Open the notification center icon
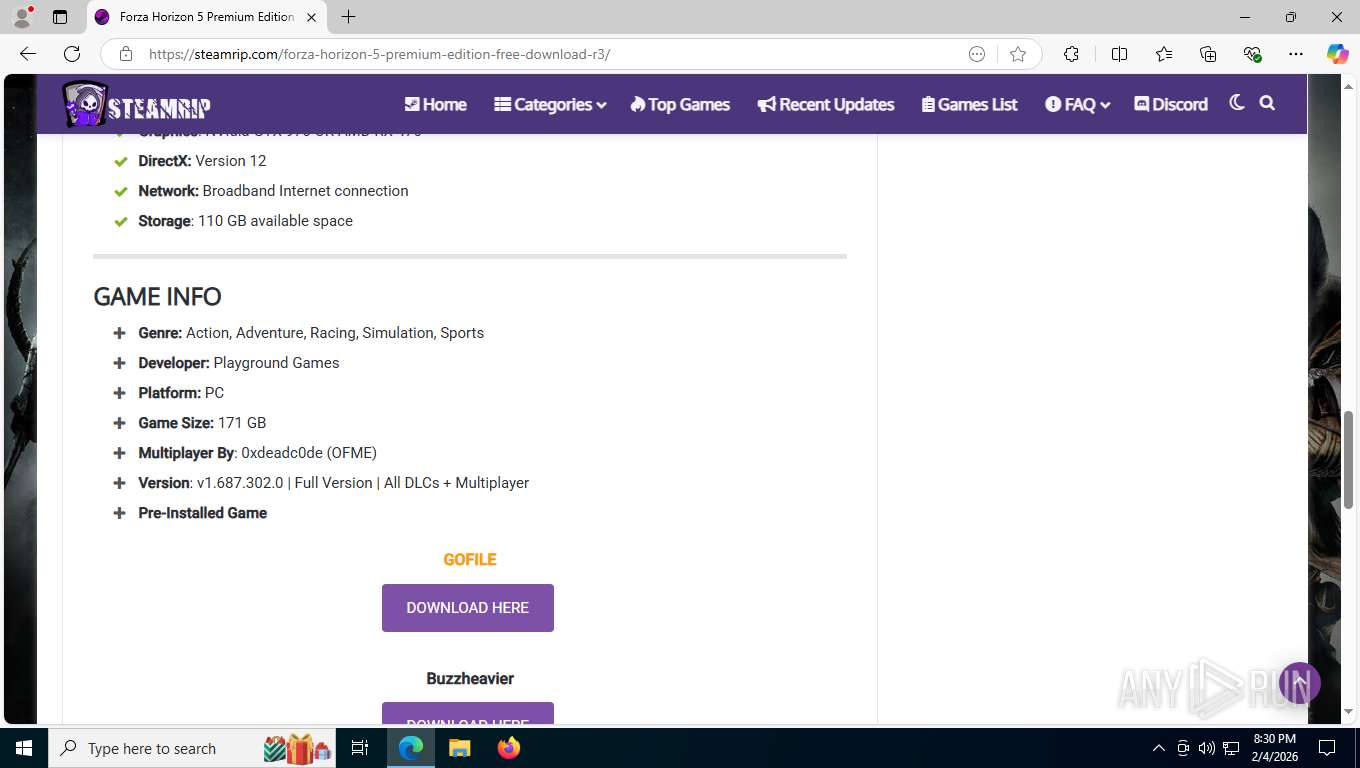 click(x=1327, y=748)
